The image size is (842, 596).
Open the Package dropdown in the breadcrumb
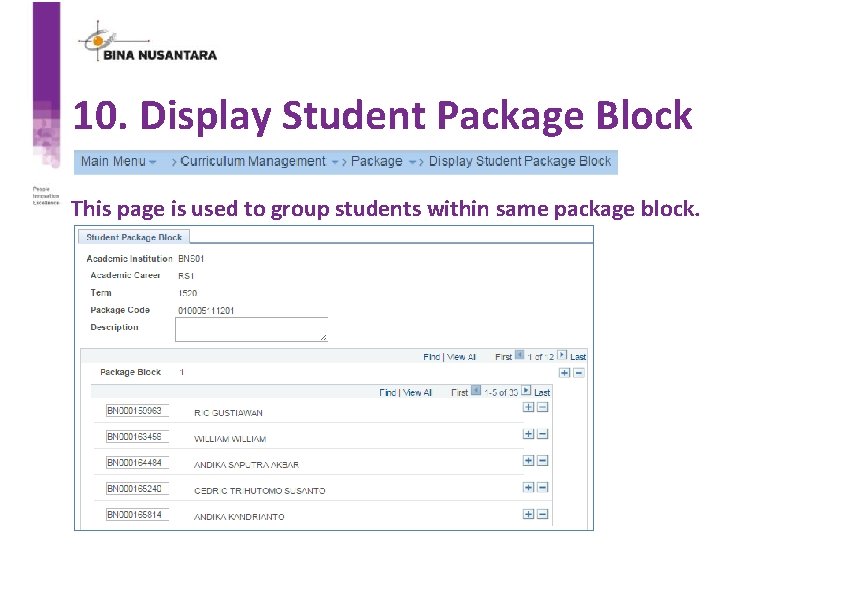click(413, 161)
